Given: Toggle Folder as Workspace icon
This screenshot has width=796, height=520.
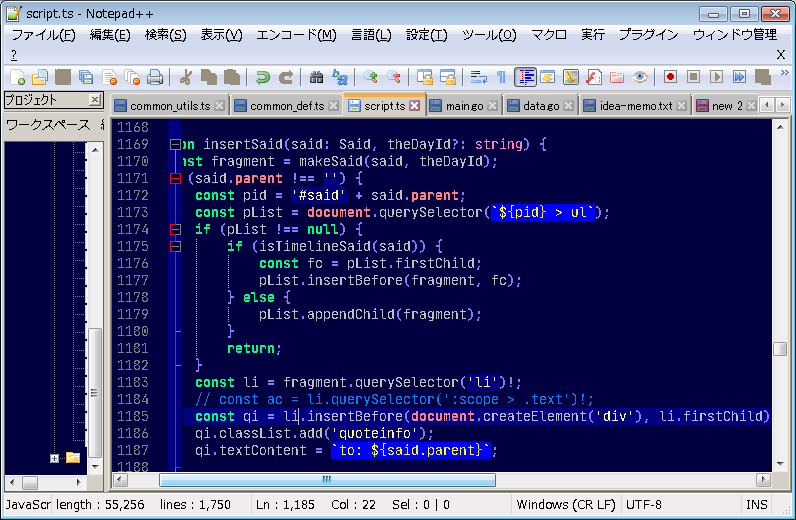Looking at the screenshot, I should (x=617, y=77).
